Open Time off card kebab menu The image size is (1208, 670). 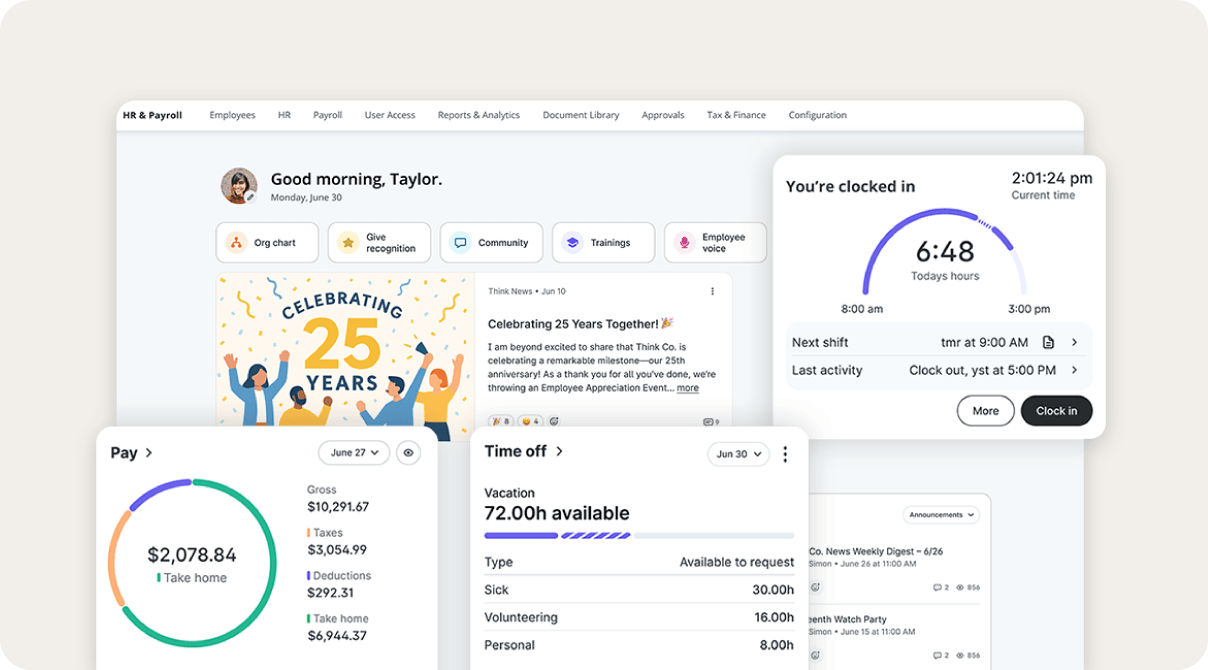[785, 454]
